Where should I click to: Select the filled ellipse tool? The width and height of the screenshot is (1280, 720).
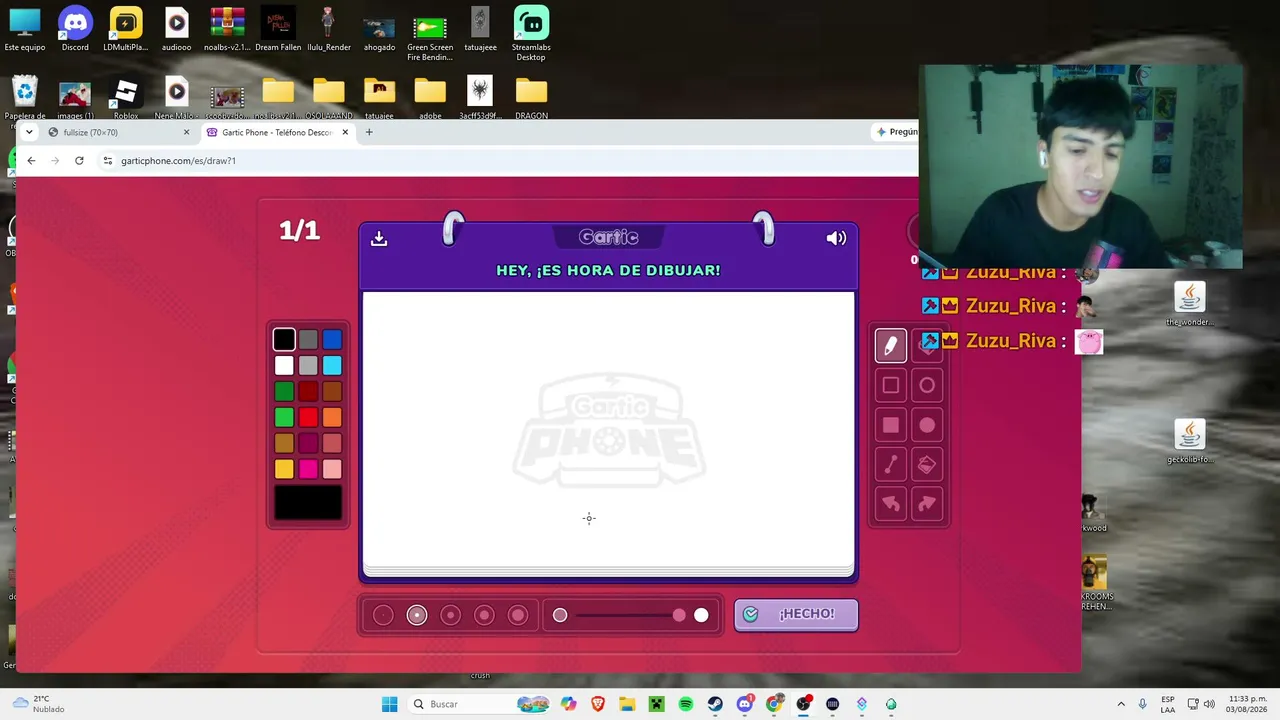(x=927, y=425)
